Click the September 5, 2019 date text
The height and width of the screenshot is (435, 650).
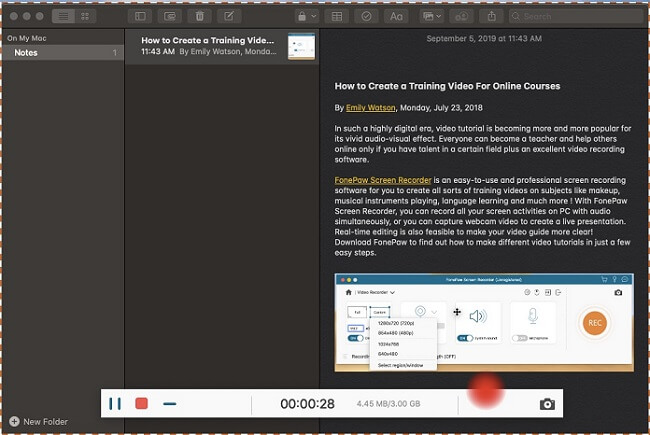484,39
